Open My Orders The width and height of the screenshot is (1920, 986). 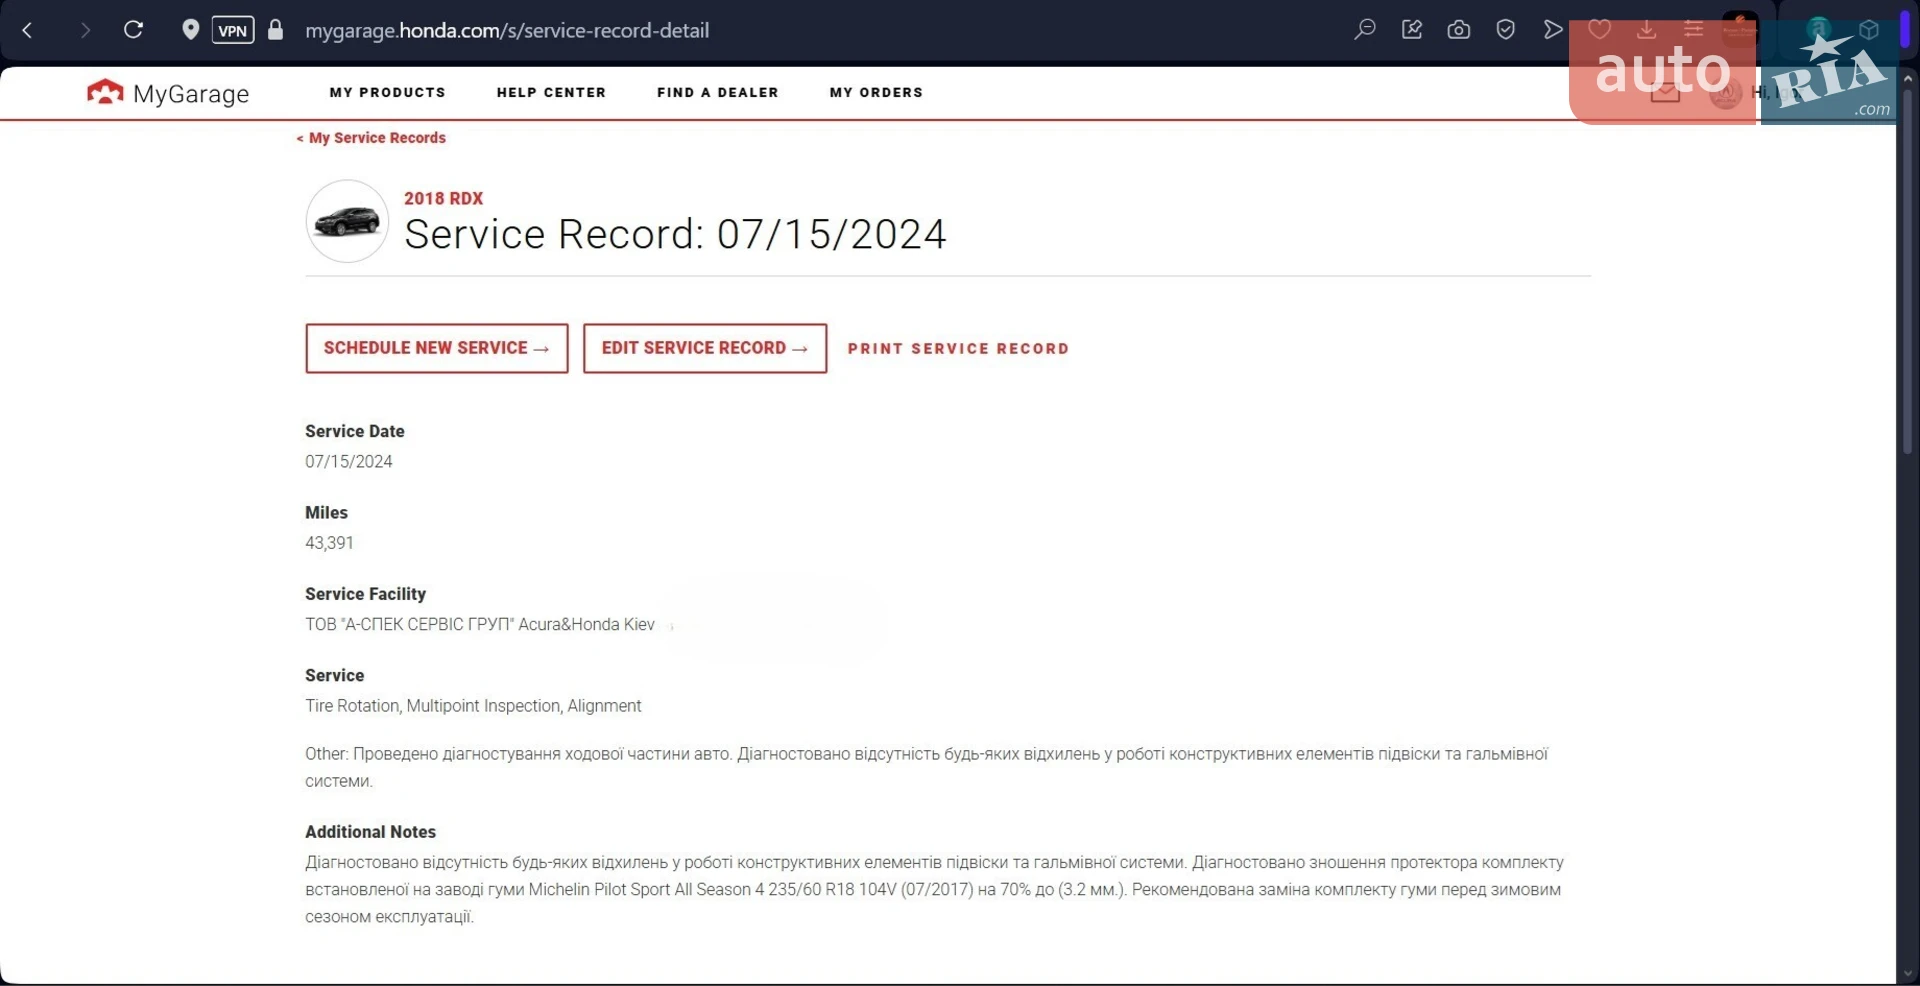[877, 92]
